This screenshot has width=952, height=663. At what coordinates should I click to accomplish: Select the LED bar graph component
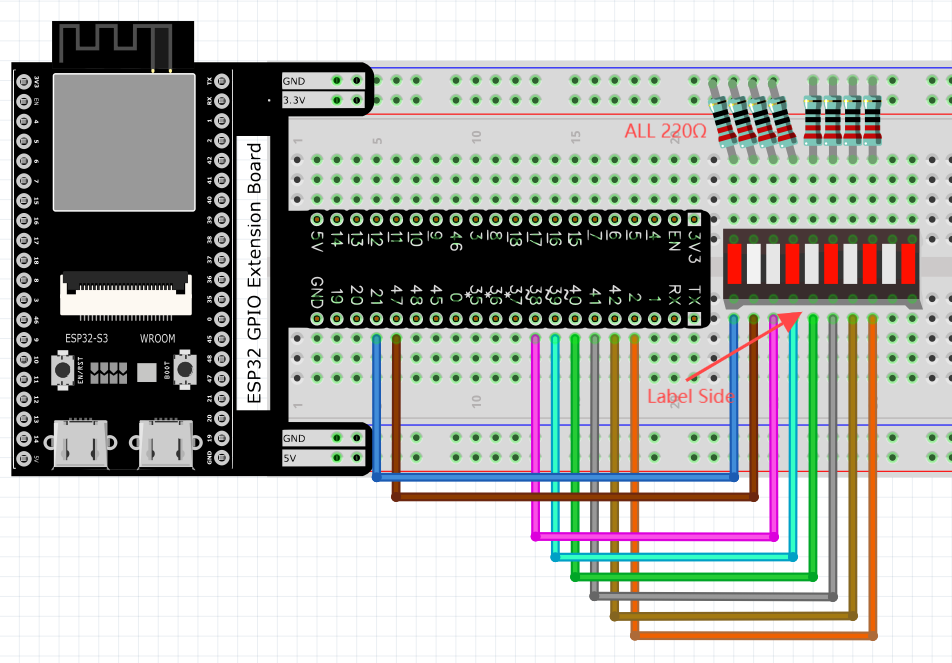[x=821, y=265]
